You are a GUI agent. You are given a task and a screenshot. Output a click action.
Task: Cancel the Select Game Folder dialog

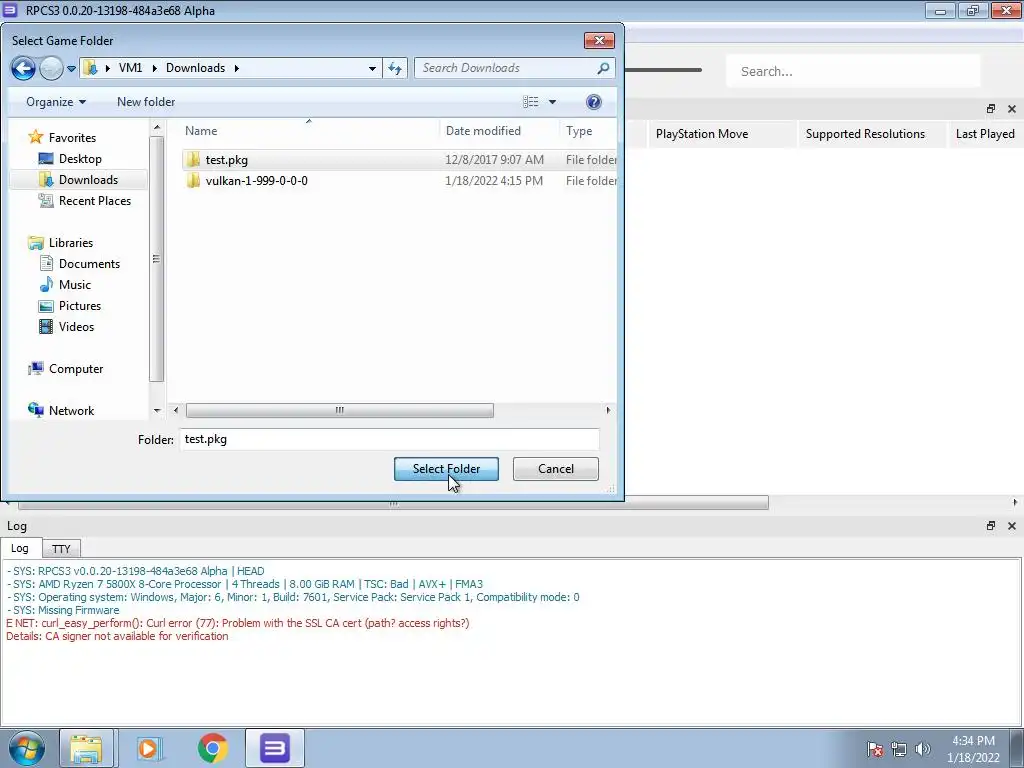pyautogui.click(x=556, y=469)
